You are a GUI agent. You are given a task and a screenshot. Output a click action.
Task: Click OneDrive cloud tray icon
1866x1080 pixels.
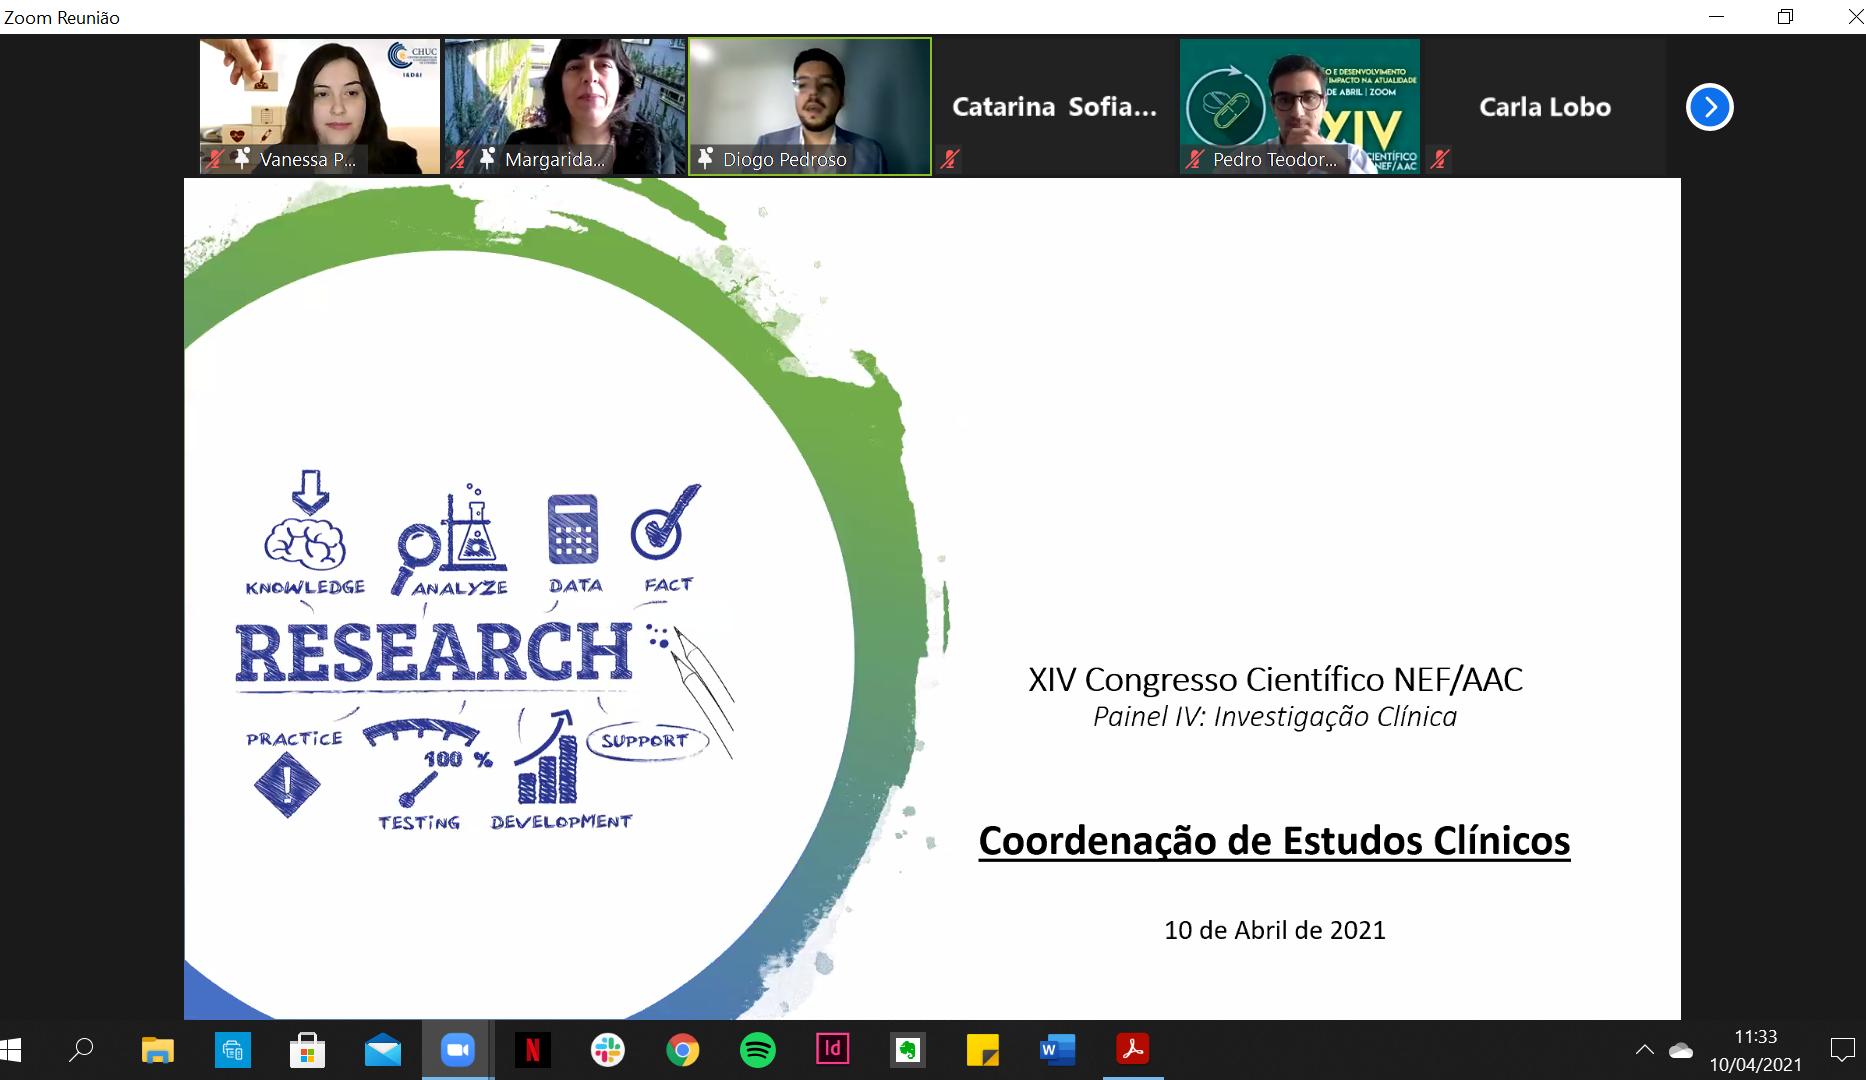point(1681,1050)
